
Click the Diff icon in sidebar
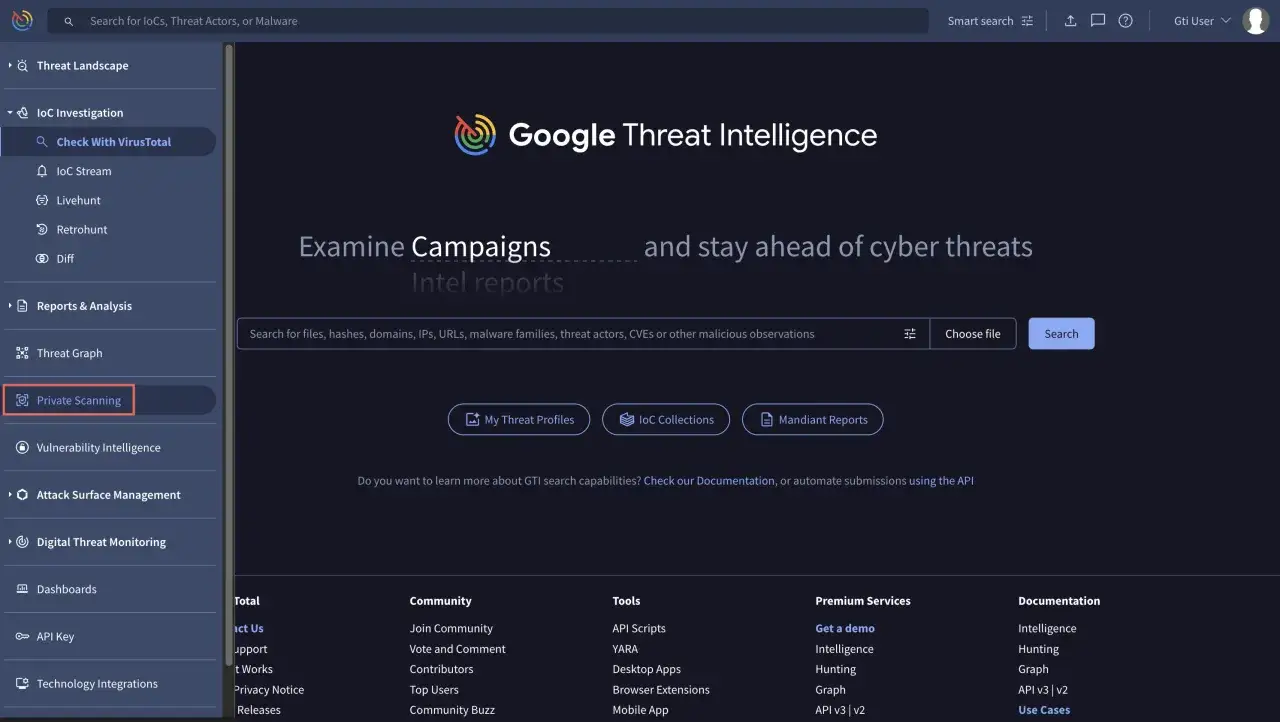pyautogui.click(x=42, y=258)
